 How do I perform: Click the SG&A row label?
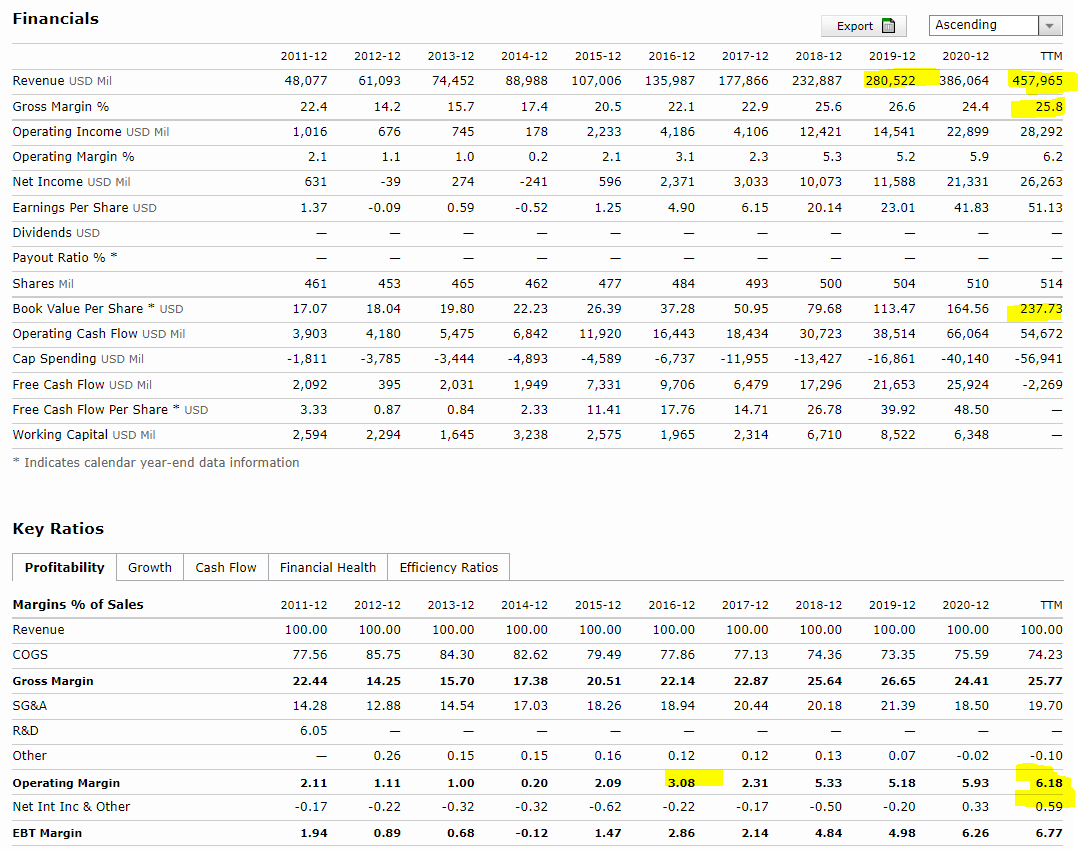click(30, 705)
